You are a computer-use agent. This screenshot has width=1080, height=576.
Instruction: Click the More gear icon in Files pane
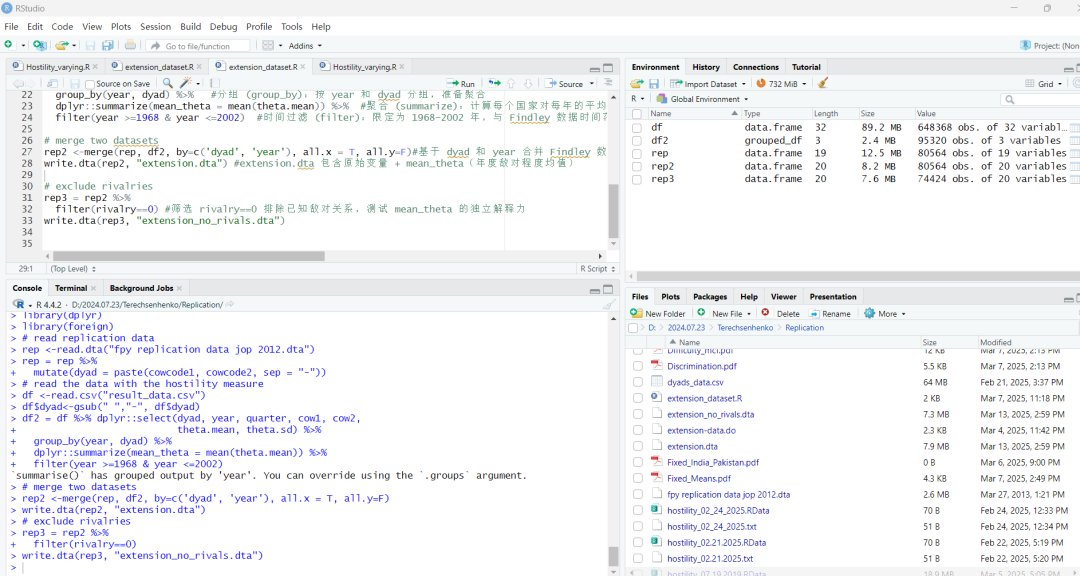click(870, 313)
